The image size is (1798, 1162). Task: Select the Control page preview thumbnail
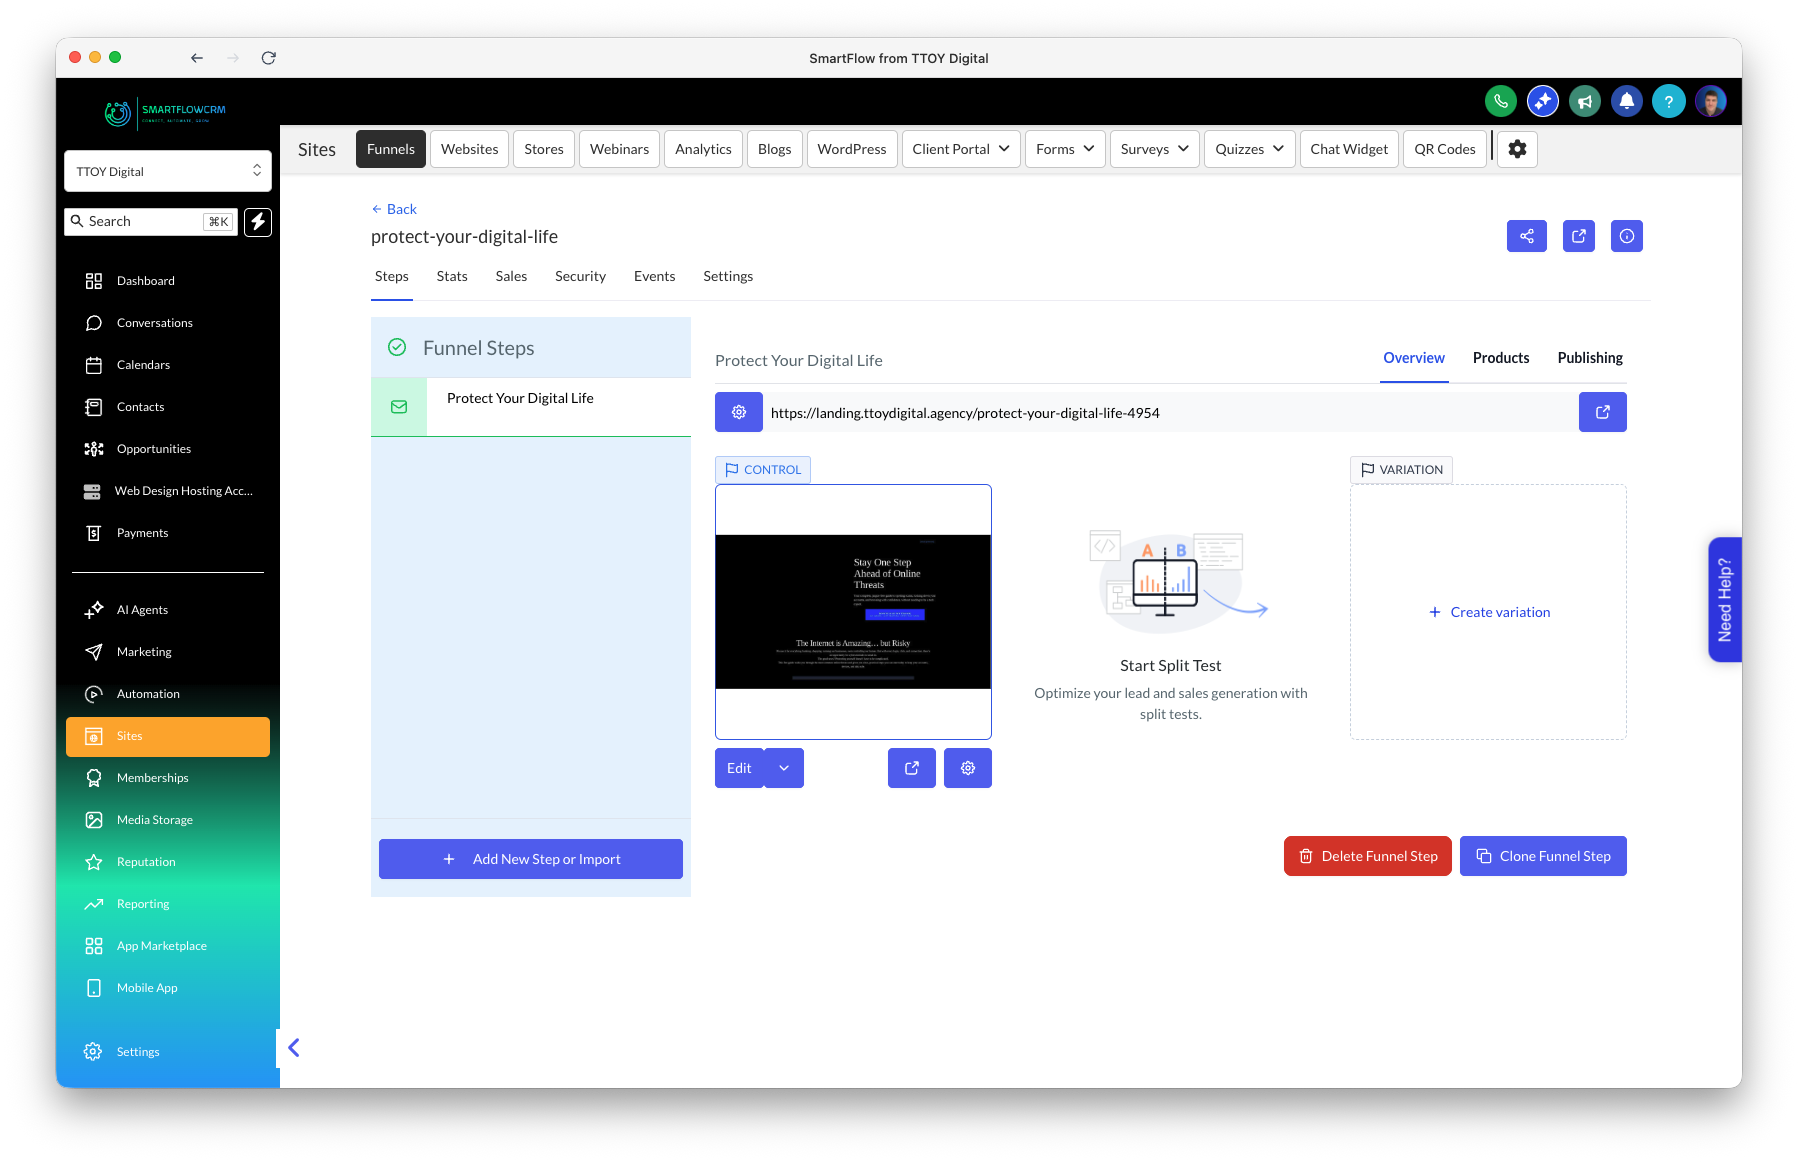point(853,611)
